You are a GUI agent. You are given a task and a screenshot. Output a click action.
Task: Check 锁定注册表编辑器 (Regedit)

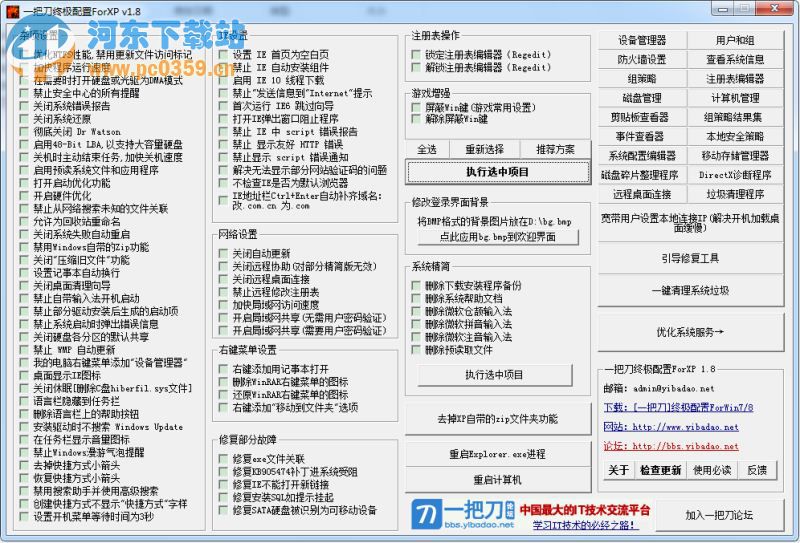[x=416, y=54]
